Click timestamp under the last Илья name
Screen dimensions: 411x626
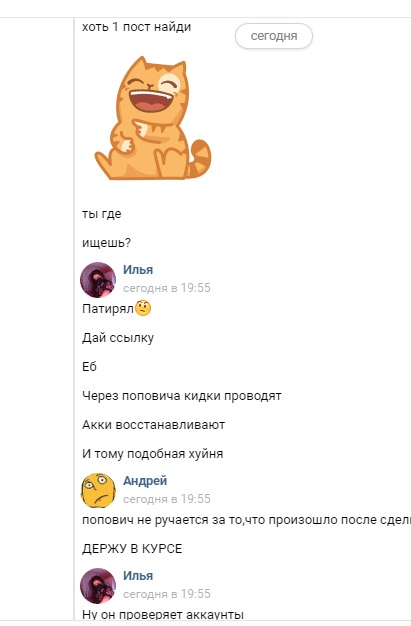(x=167, y=594)
